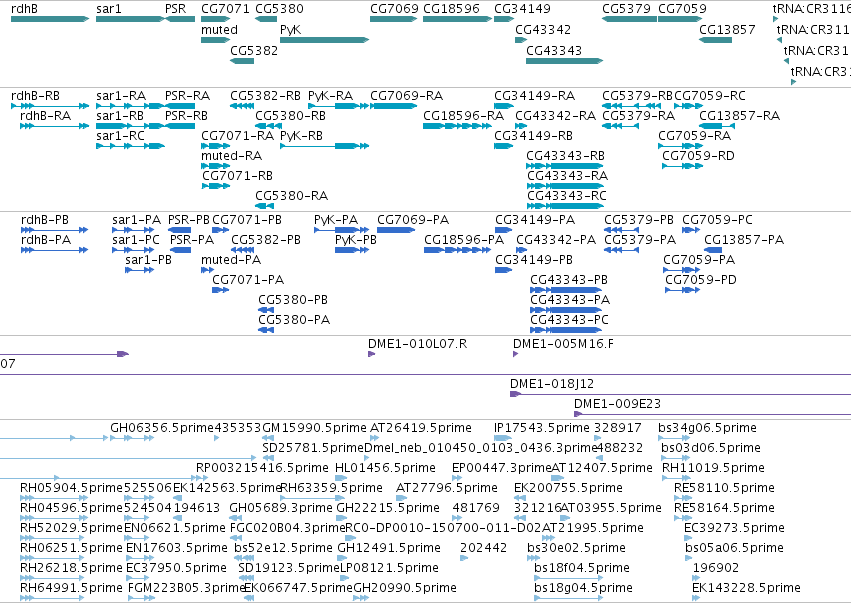Click protein label 'sar1-PC'
This screenshot has width=851, height=603.
136,240
